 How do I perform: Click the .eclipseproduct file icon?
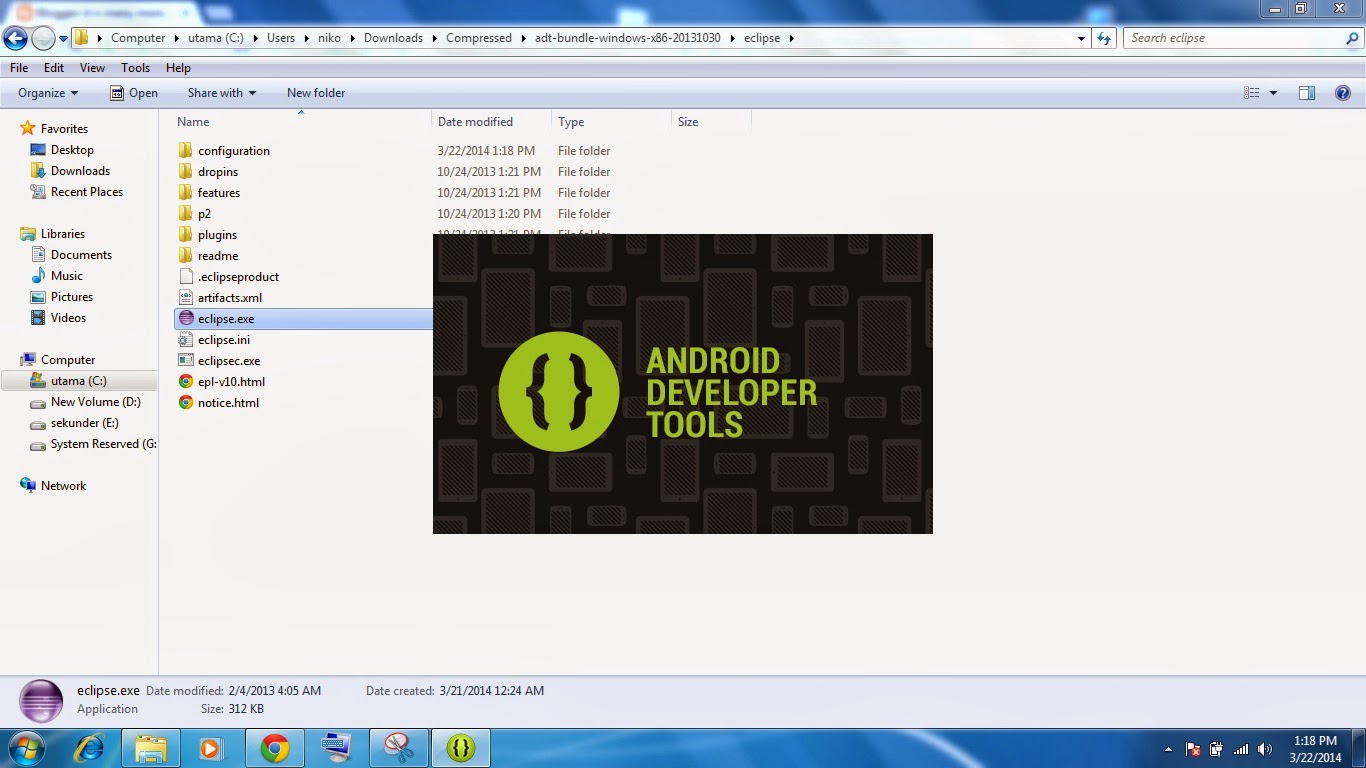(185, 276)
